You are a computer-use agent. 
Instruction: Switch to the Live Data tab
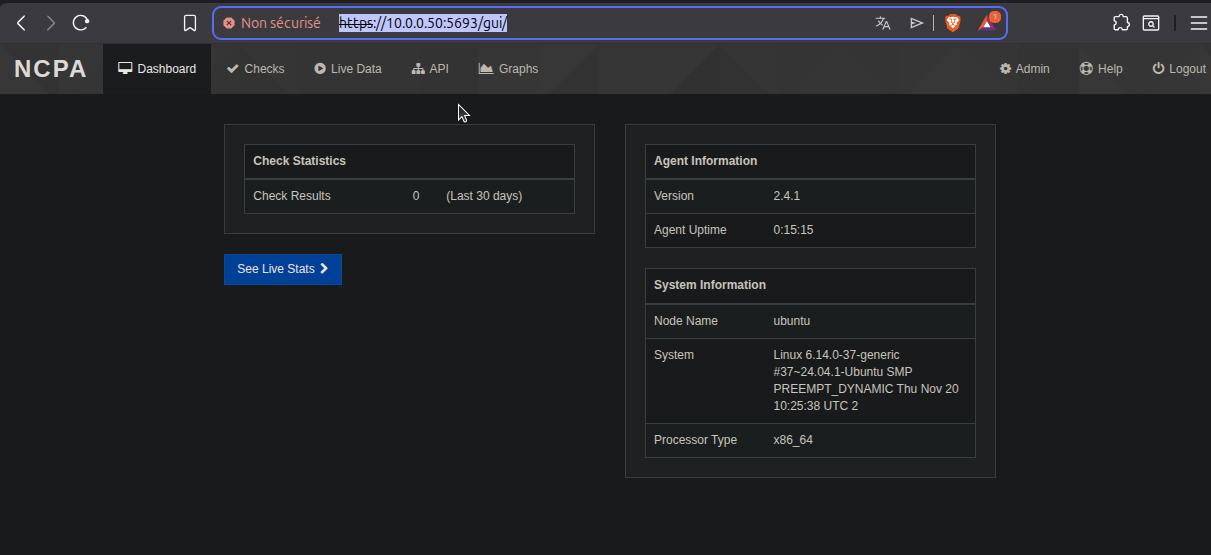coord(348,69)
